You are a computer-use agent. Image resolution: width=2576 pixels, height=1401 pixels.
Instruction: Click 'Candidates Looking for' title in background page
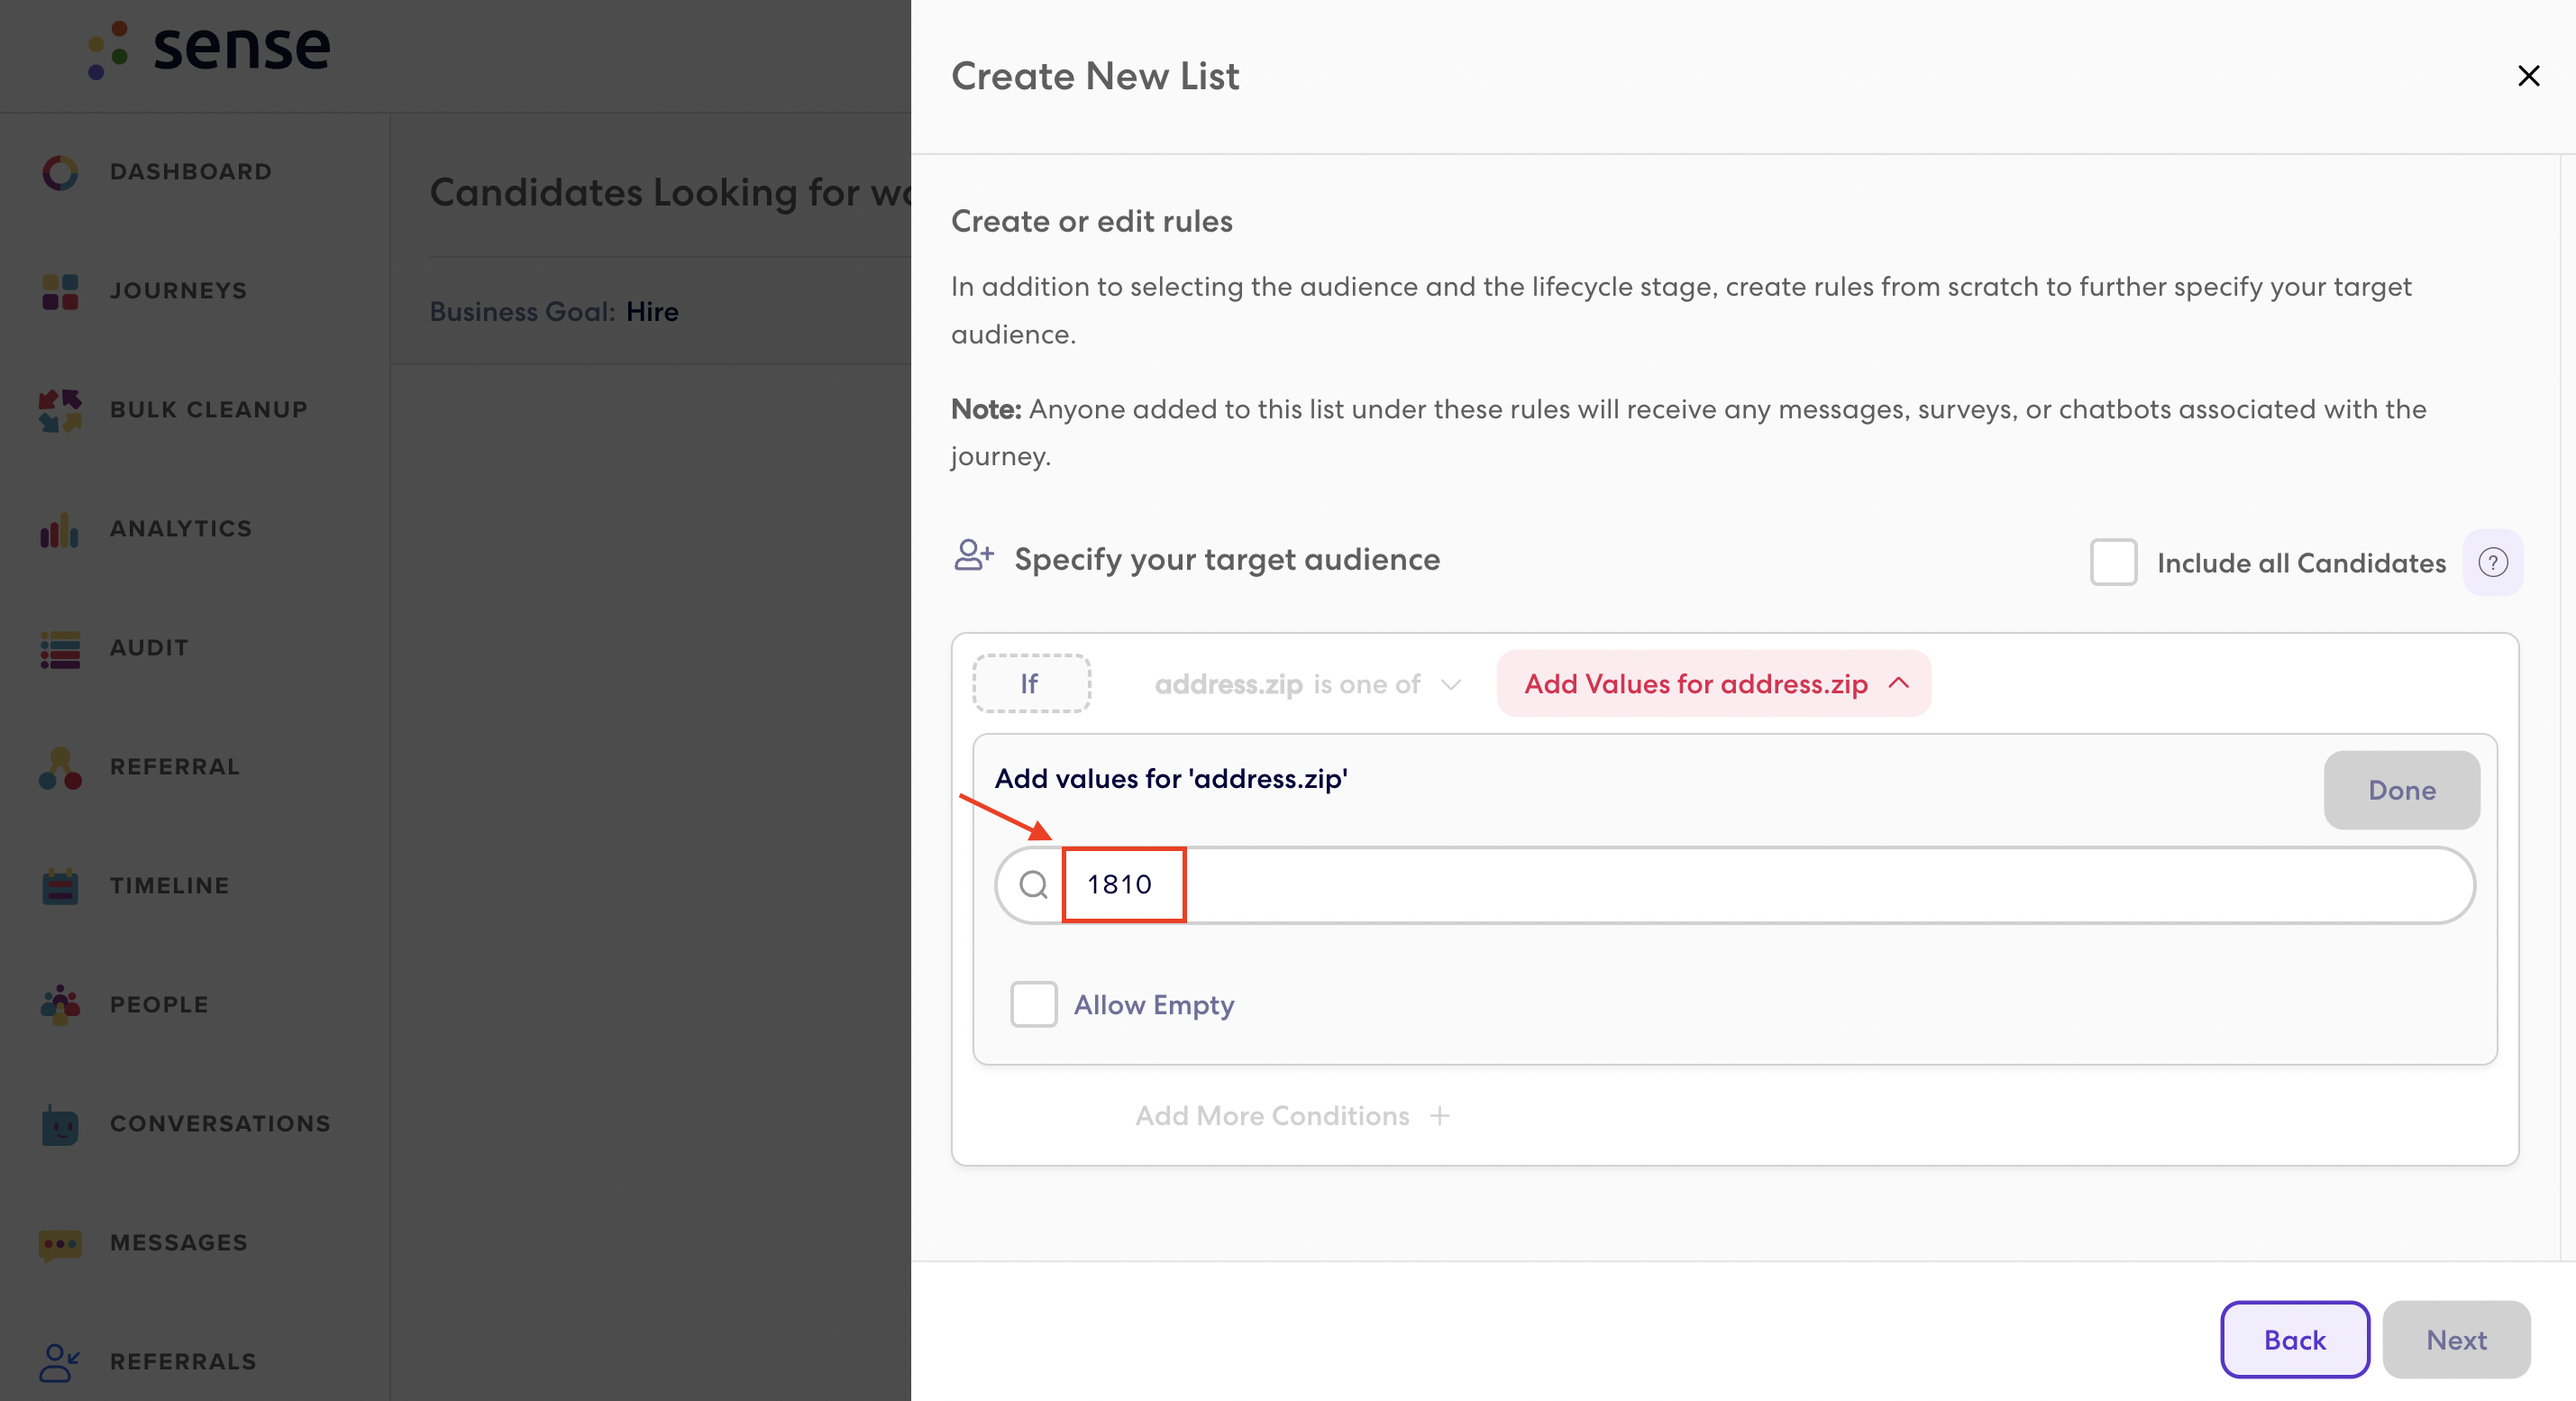tap(645, 192)
